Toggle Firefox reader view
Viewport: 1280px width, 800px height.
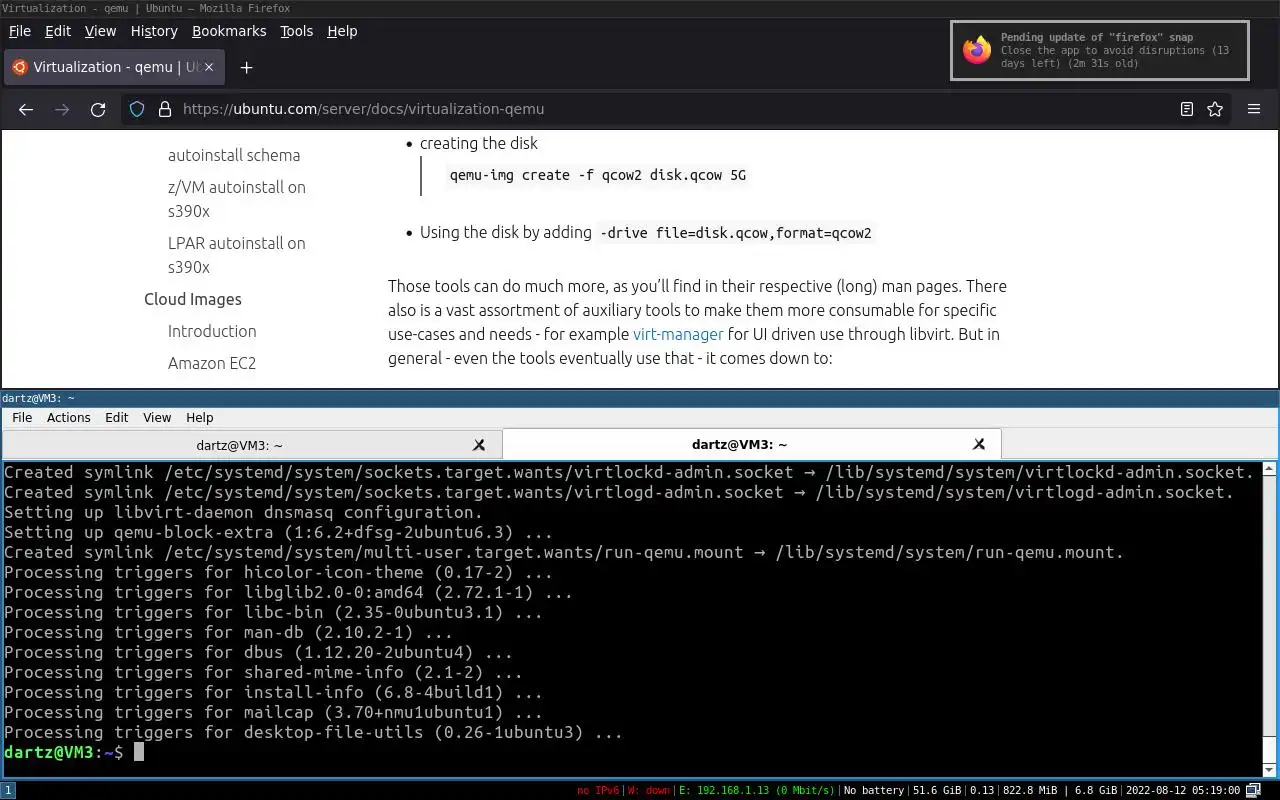tap(1187, 109)
